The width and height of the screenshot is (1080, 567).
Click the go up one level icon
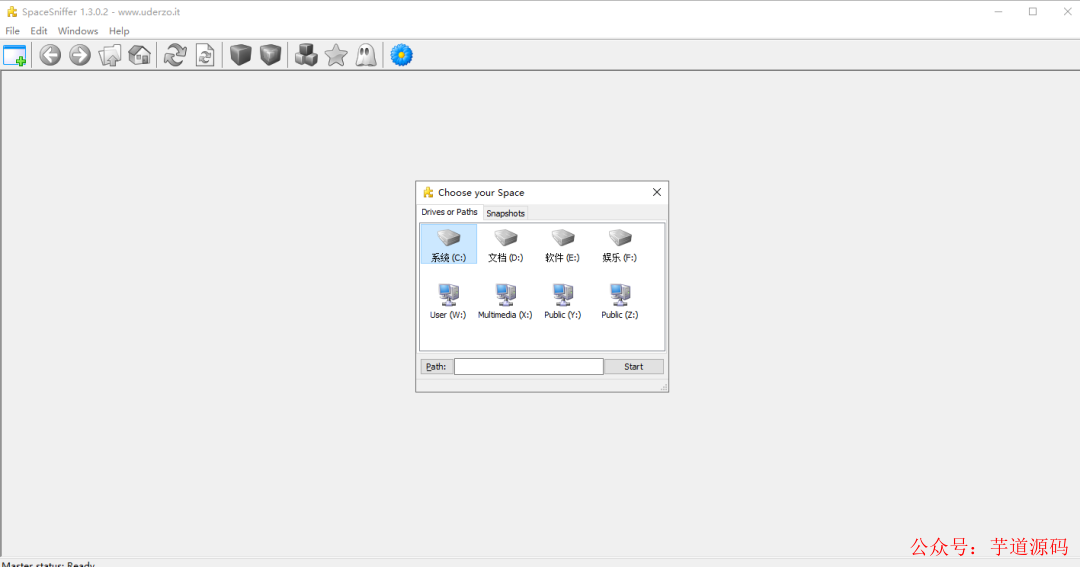point(110,55)
